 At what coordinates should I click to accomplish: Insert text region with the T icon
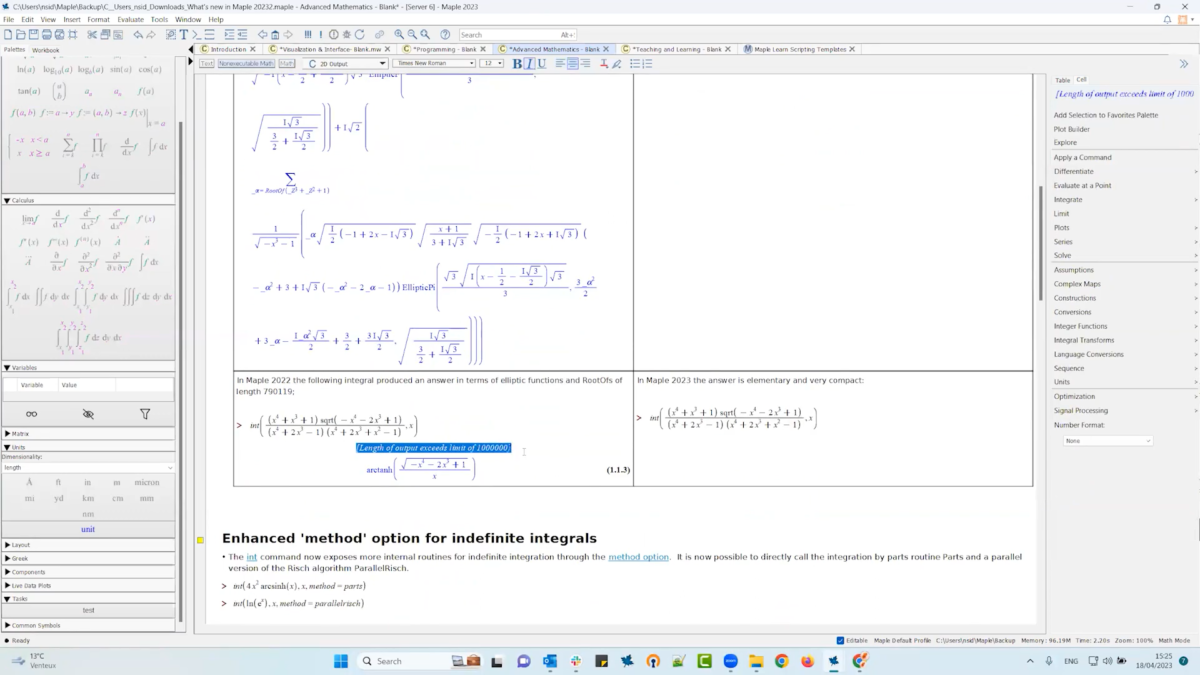point(183,35)
